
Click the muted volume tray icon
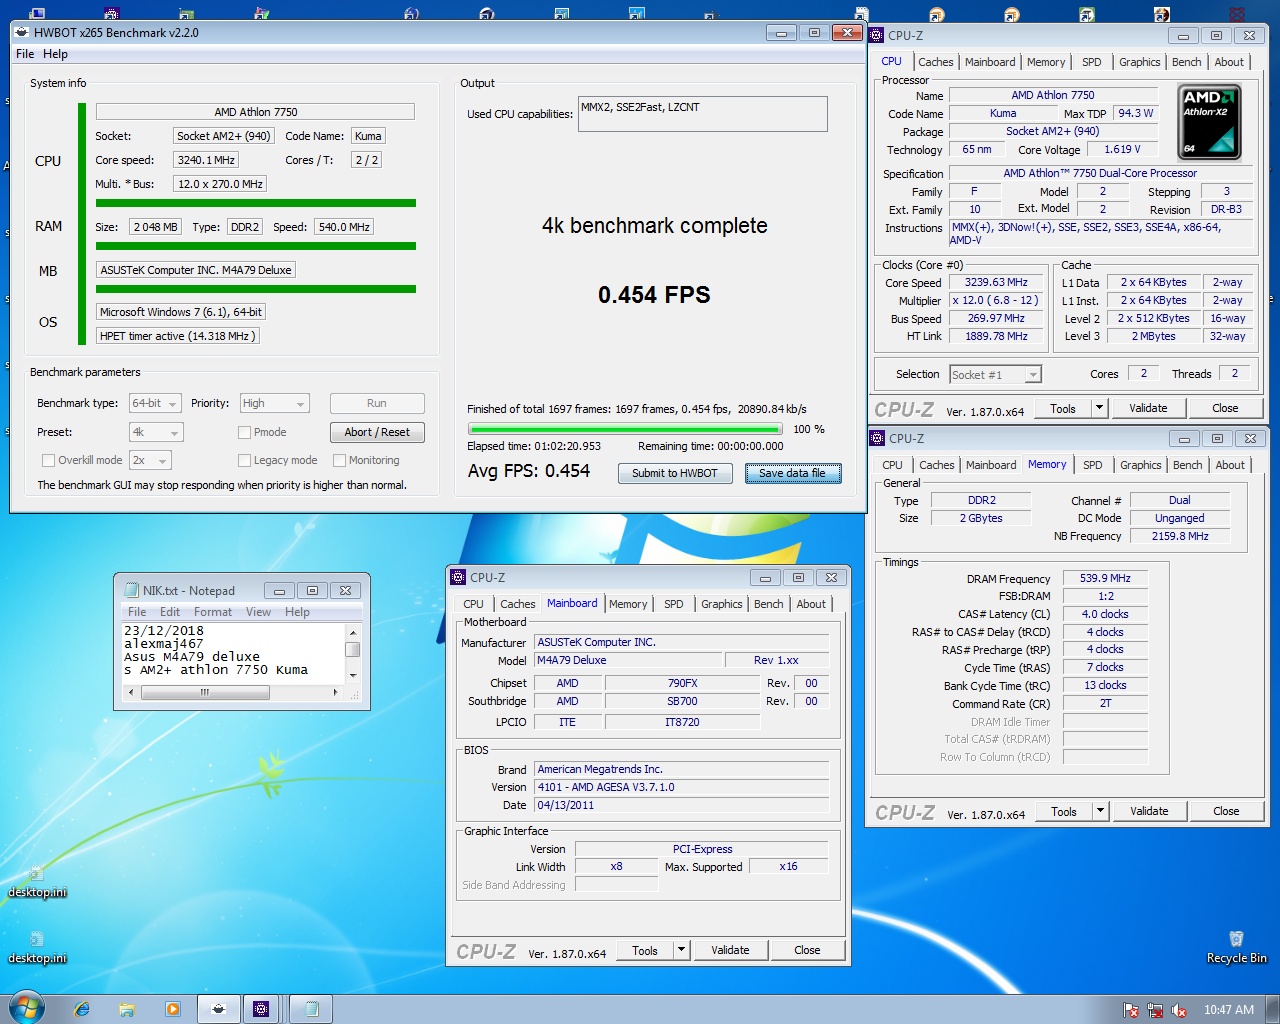[x=1179, y=1010]
